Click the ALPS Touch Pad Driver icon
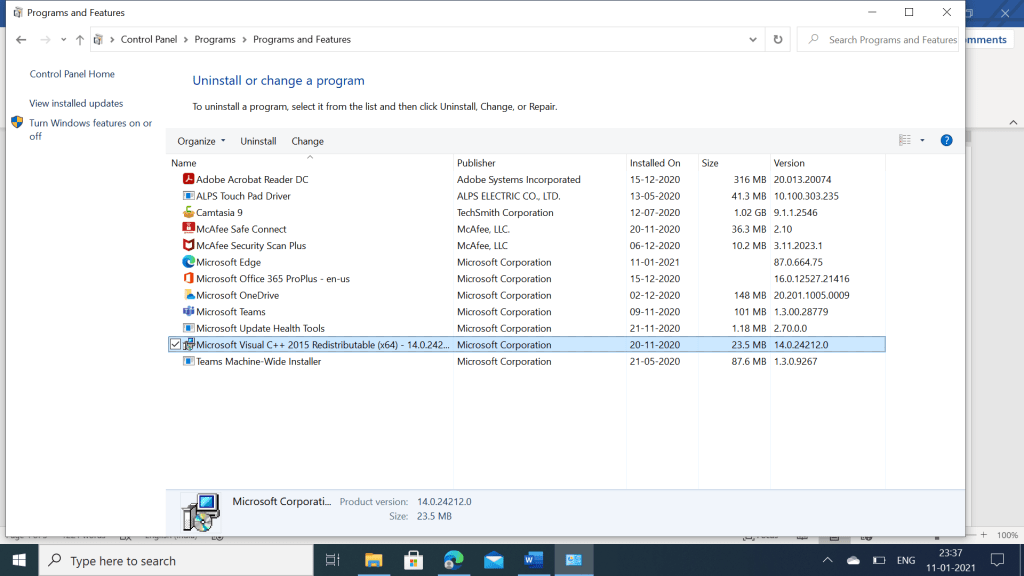Viewport: 1024px width, 576px height. tap(188, 195)
